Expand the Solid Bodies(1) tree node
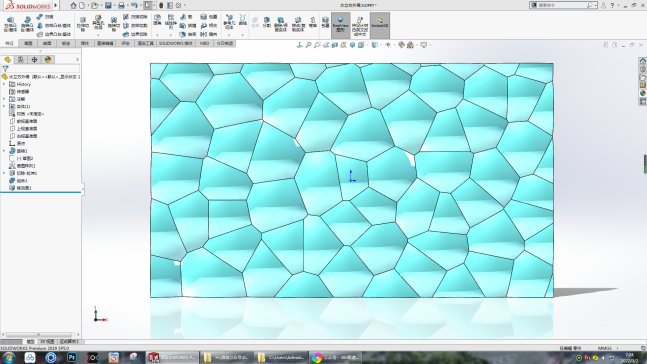This screenshot has height=364, width=647. click(x=4, y=106)
